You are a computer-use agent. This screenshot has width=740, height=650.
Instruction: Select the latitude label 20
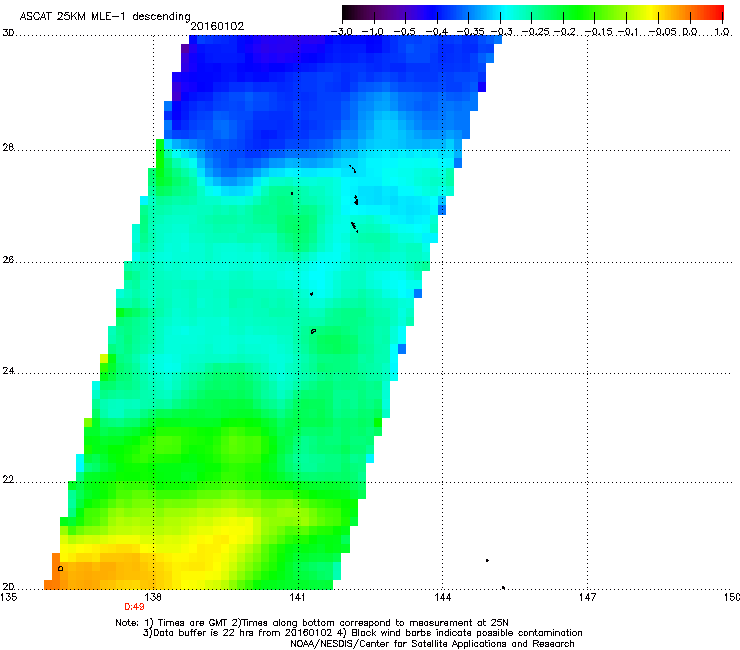click(8, 586)
